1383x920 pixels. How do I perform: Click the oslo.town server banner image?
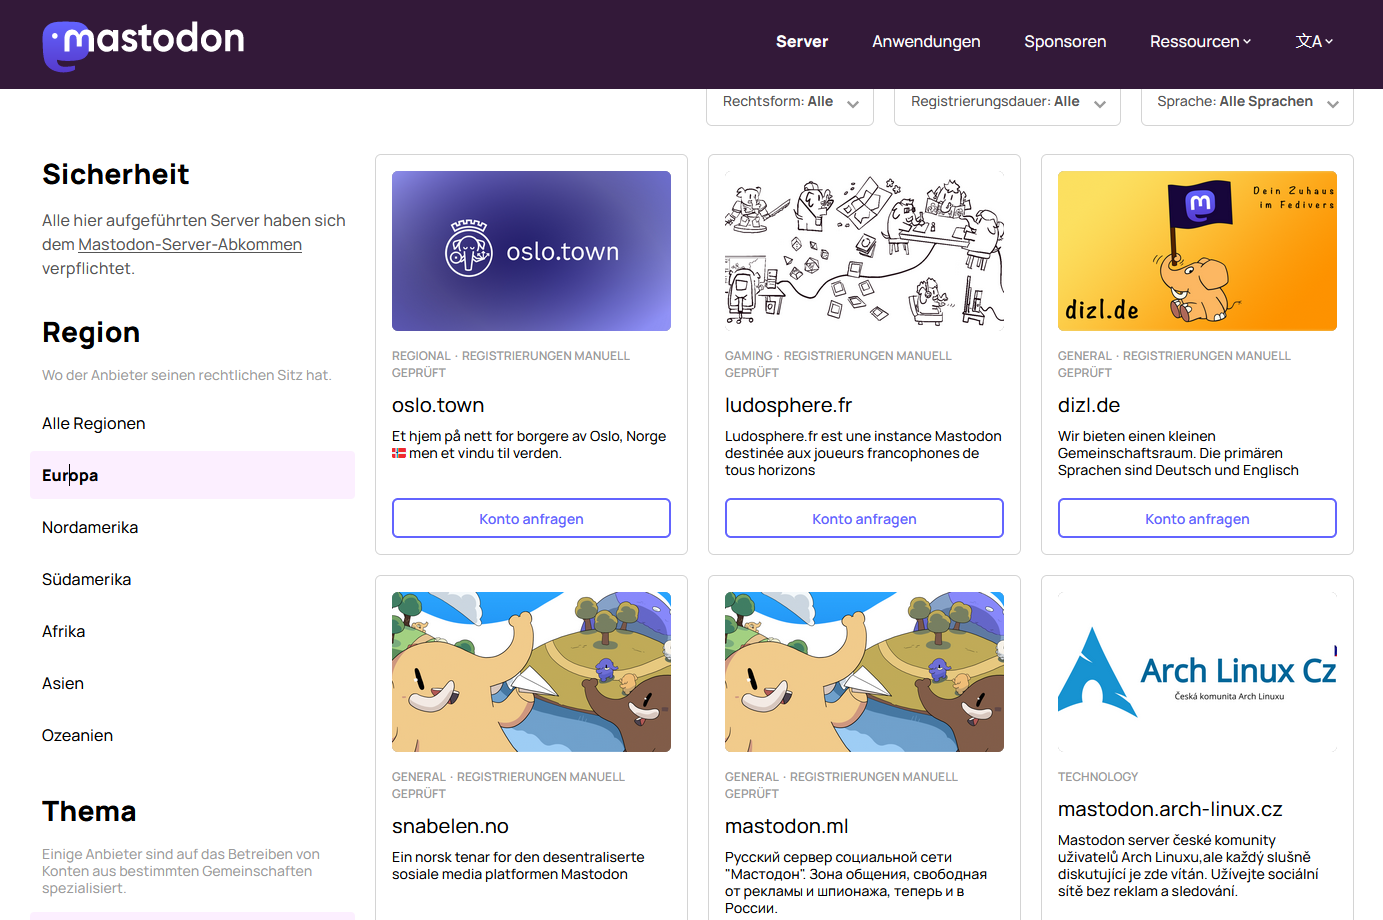tap(531, 251)
